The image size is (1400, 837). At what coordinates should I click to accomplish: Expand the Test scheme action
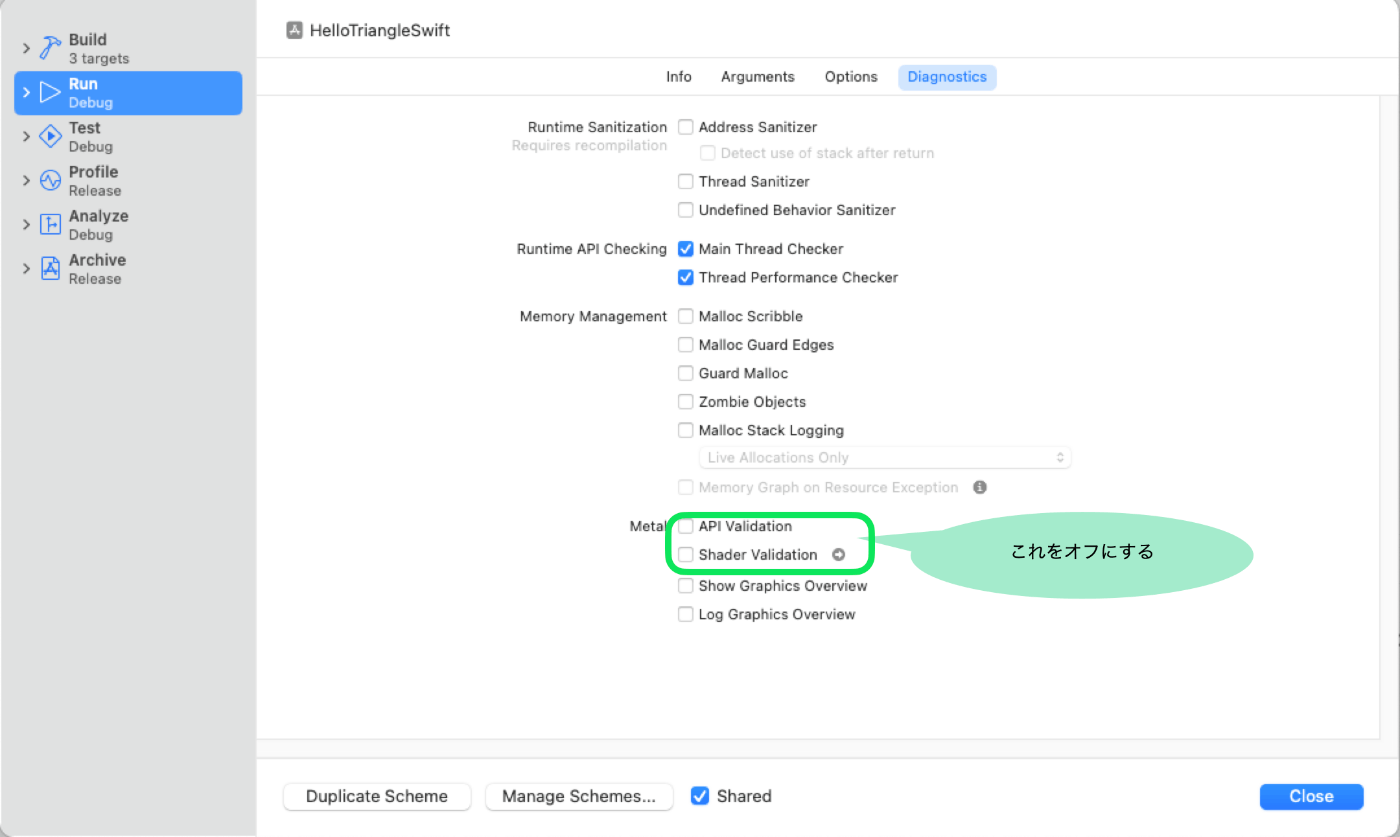[27, 137]
